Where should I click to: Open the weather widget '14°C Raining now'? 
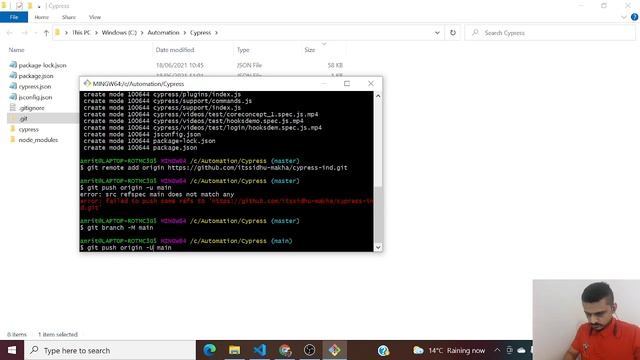click(449, 350)
